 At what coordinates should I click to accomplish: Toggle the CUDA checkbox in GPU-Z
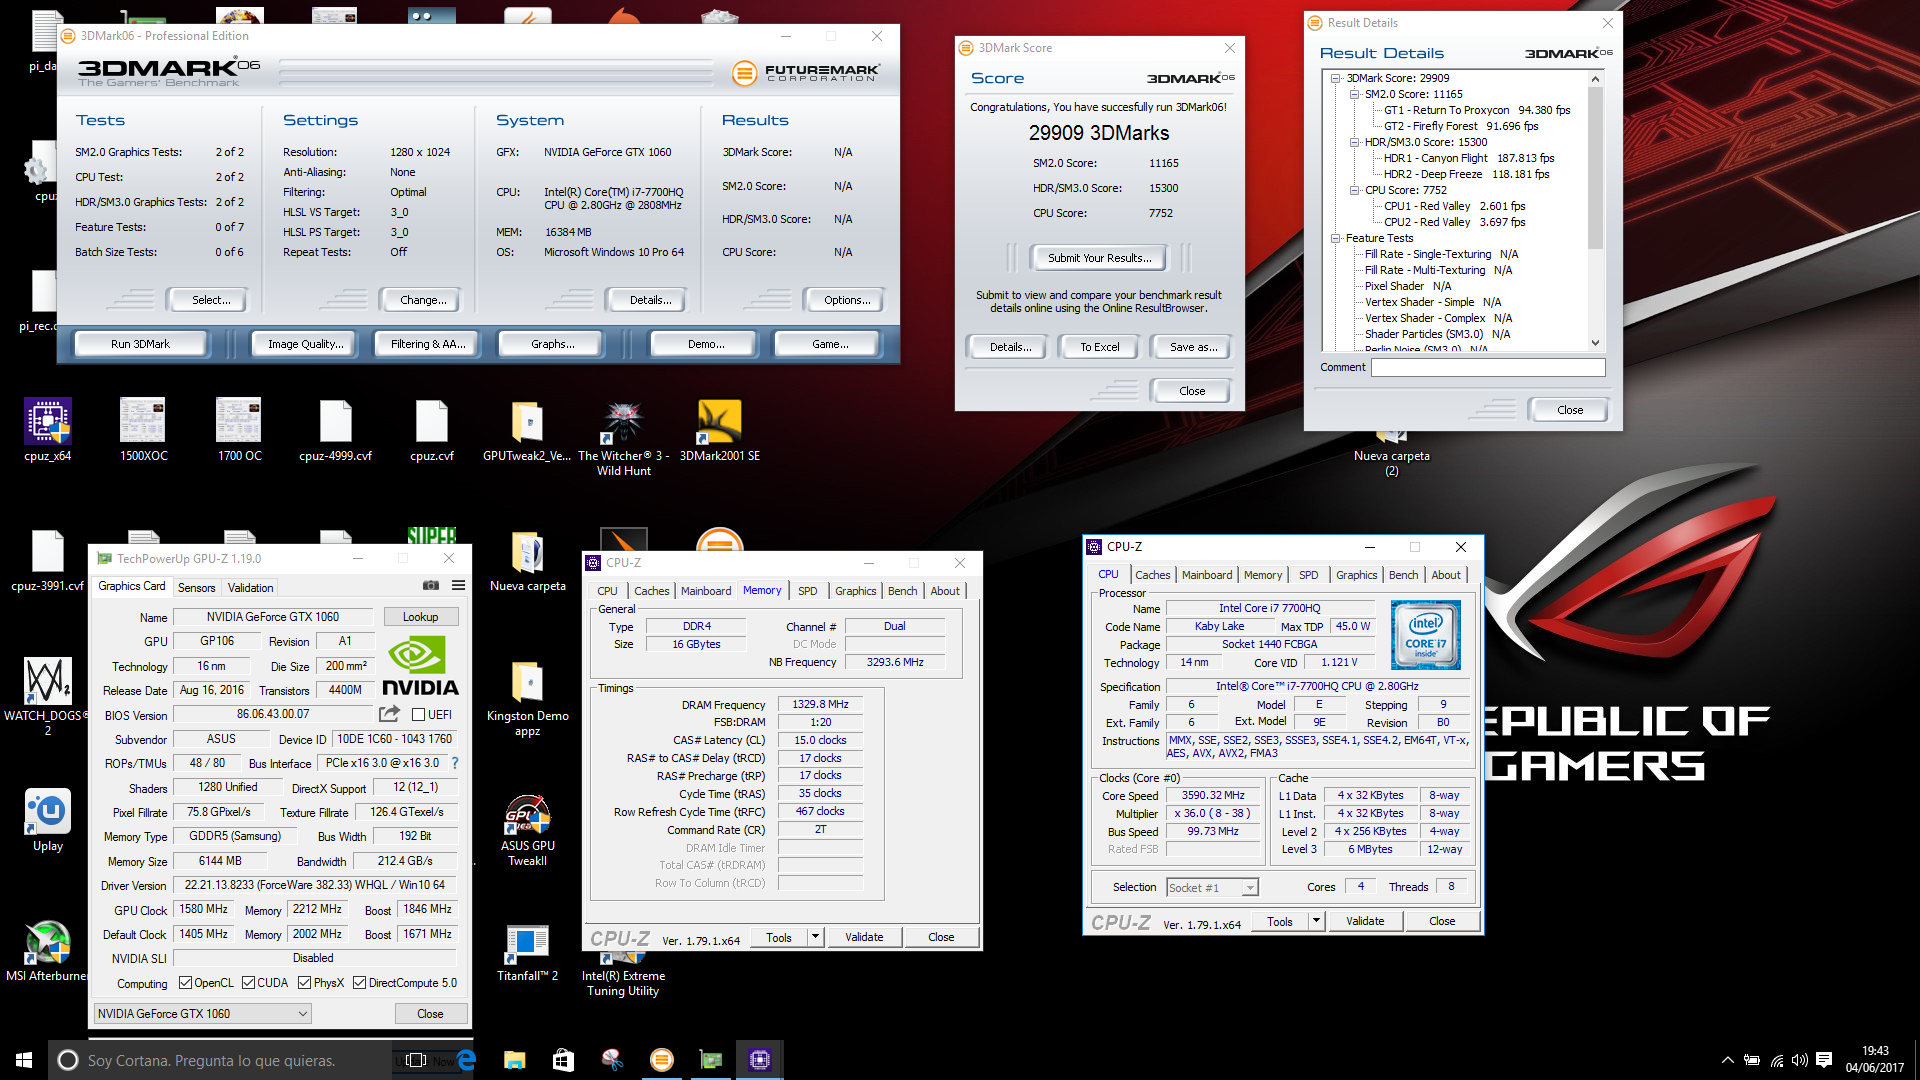point(249,983)
